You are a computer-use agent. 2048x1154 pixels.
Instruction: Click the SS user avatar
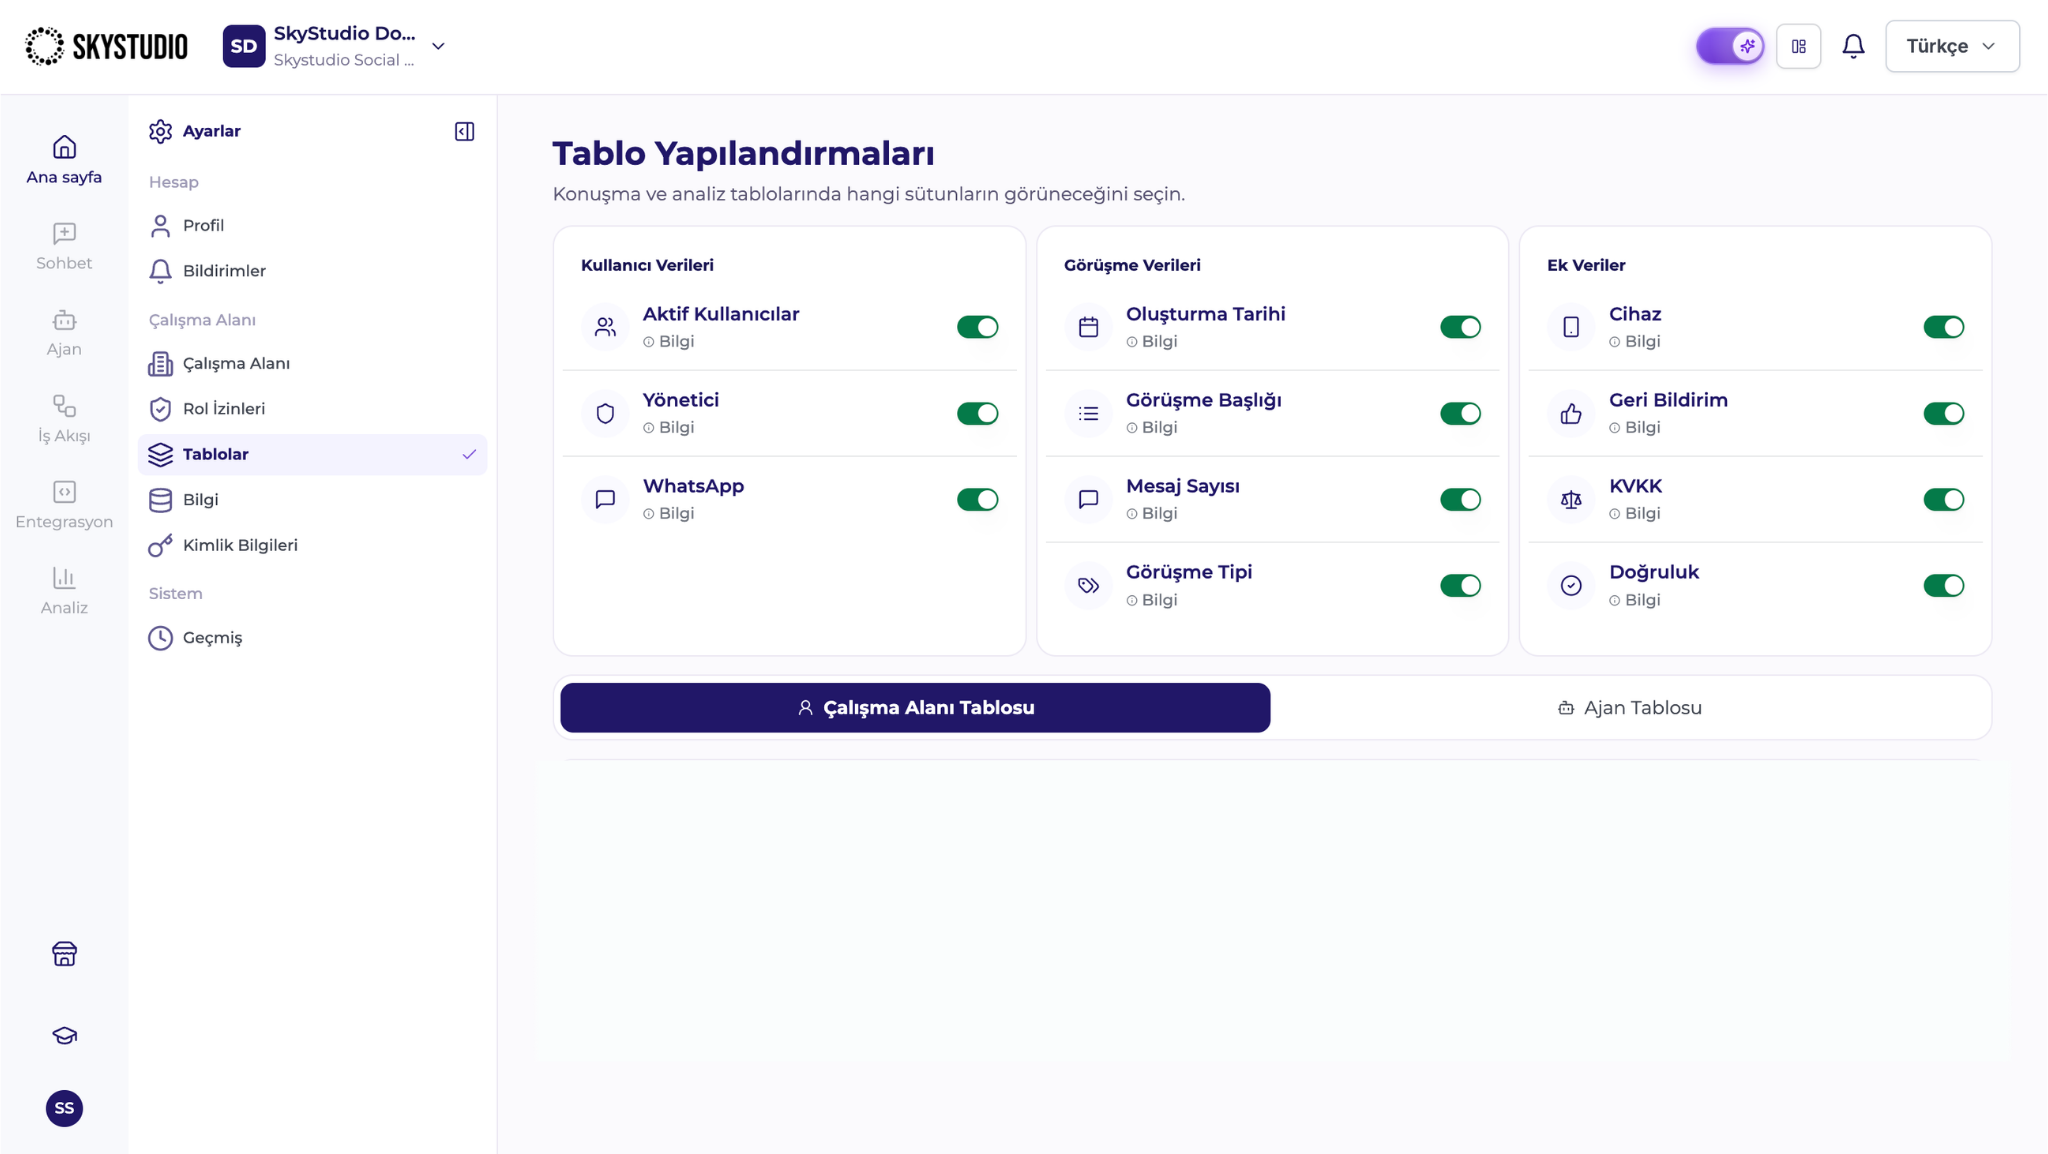64,1108
